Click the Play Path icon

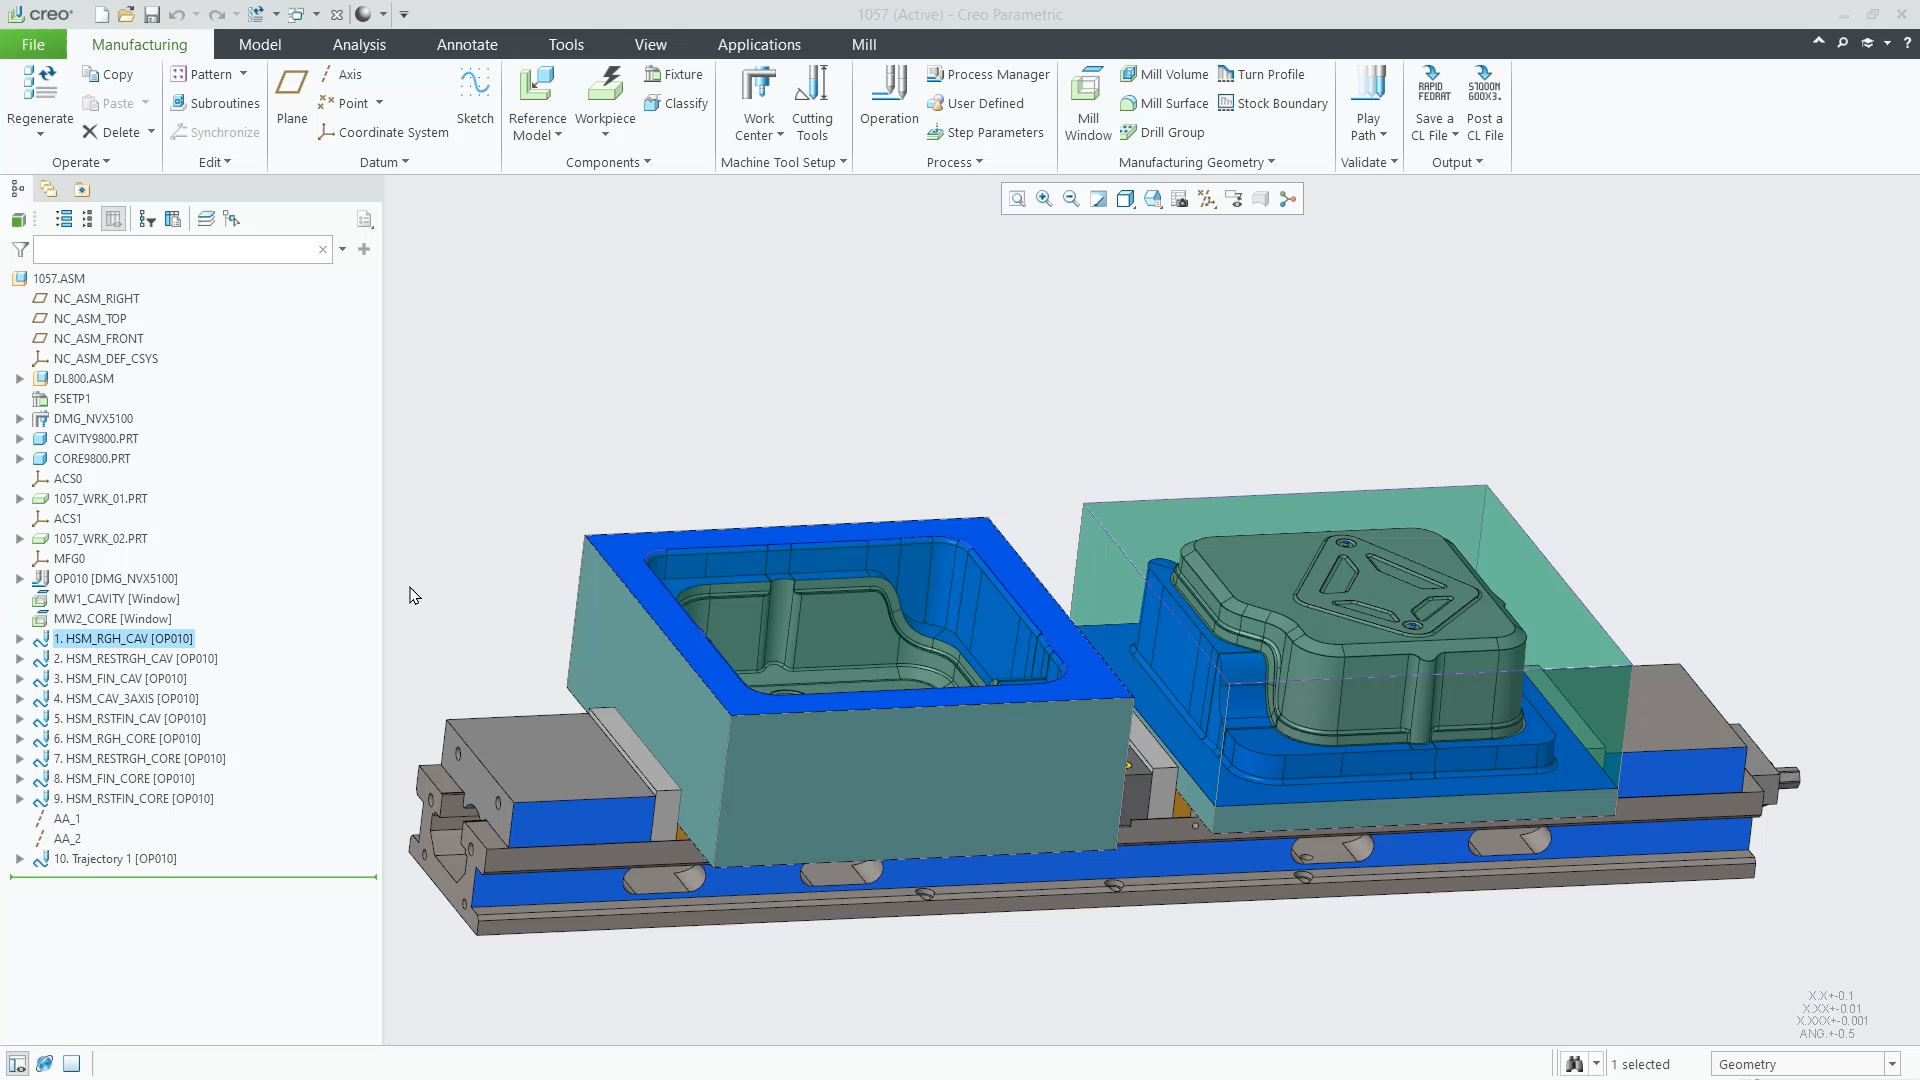1368,84
